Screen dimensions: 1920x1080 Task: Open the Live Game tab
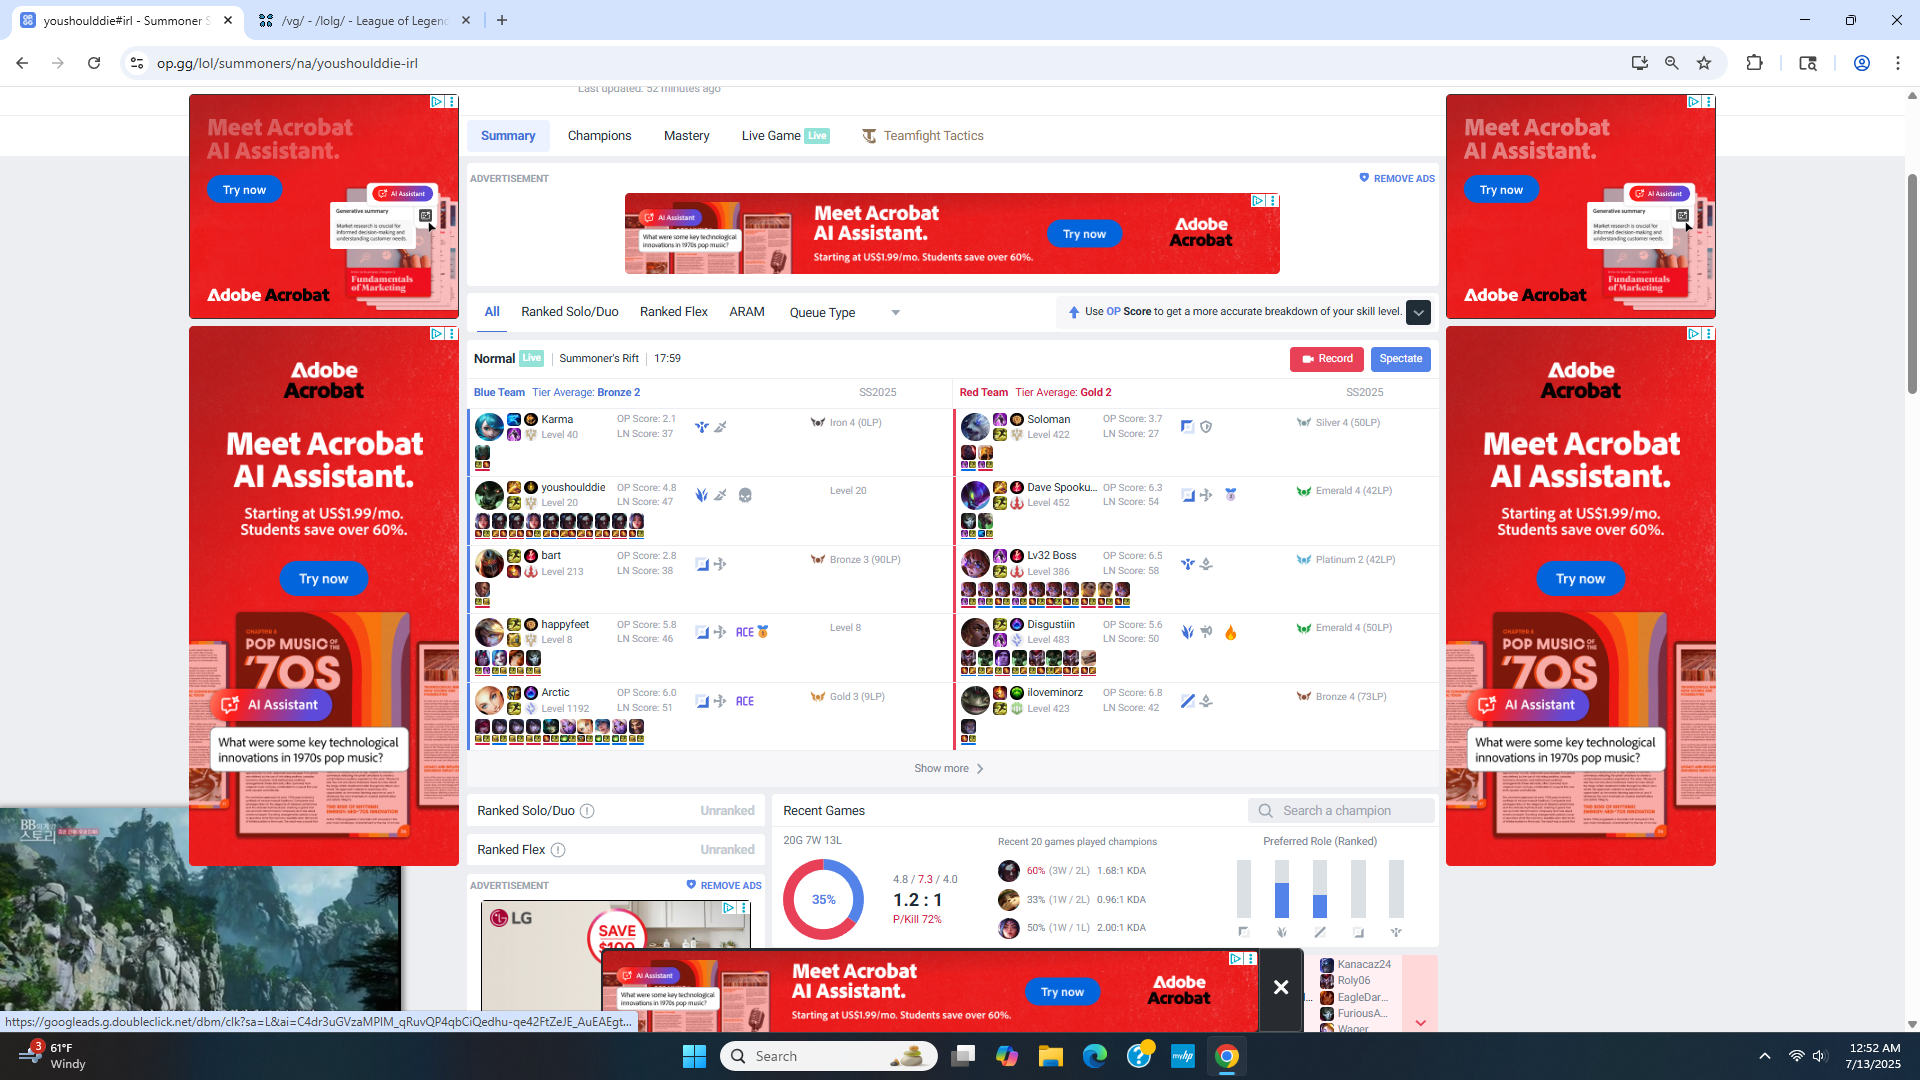pyautogui.click(x=785, y=136)
